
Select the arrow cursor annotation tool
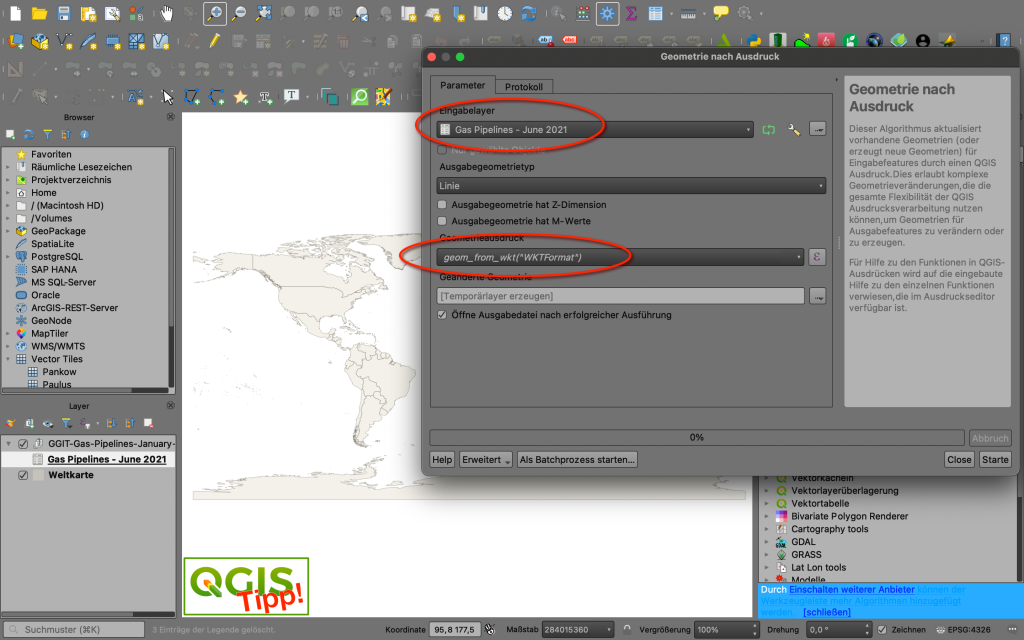tap(168, 97)
